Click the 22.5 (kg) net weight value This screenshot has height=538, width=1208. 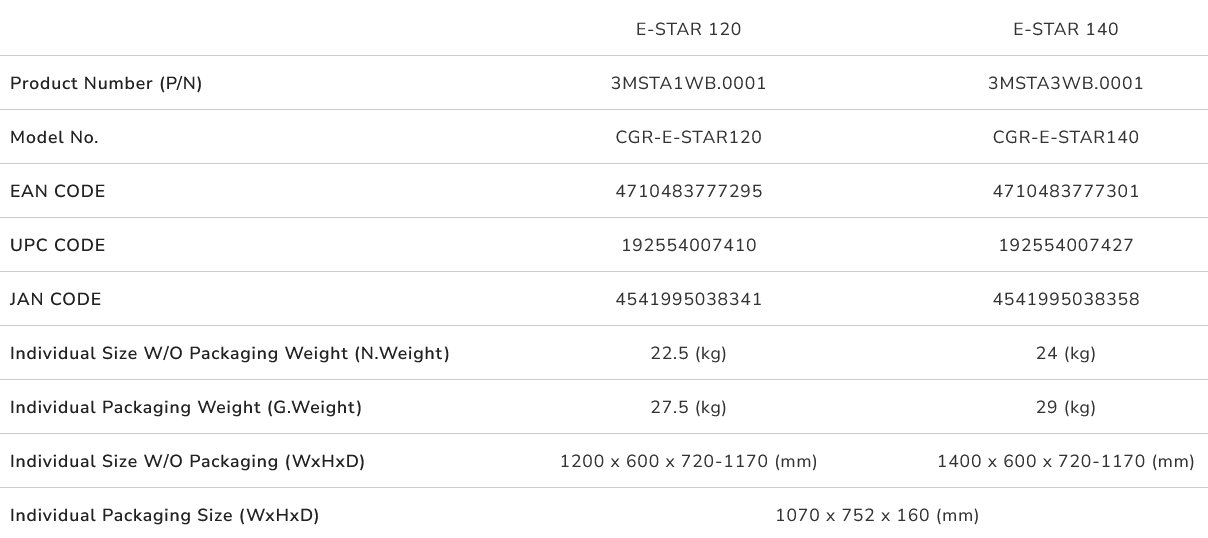pyautogui.click(x=688, y=353)
